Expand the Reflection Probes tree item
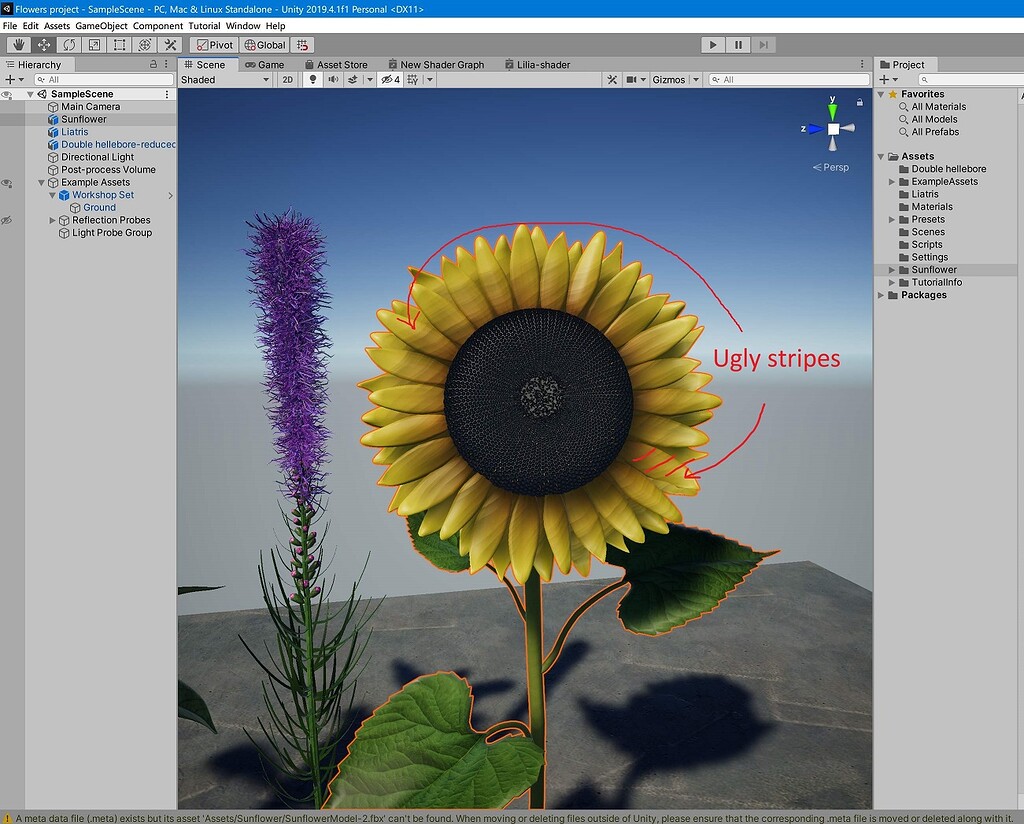The width and height of the screenshot is (1024, 824). 52,220
